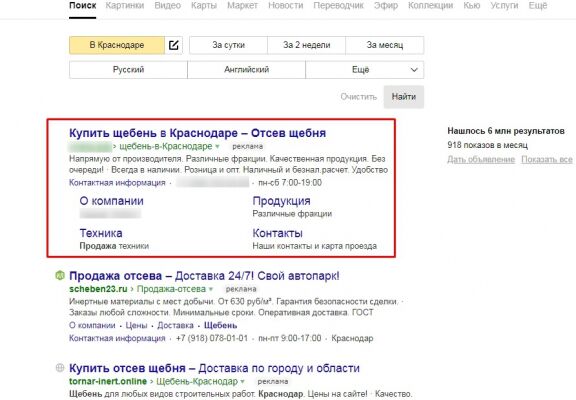Image resolution: width=576 pixels, height=400 pixels.
Task: Open Контактная информация in first ad
Action: tap(117, 183)
